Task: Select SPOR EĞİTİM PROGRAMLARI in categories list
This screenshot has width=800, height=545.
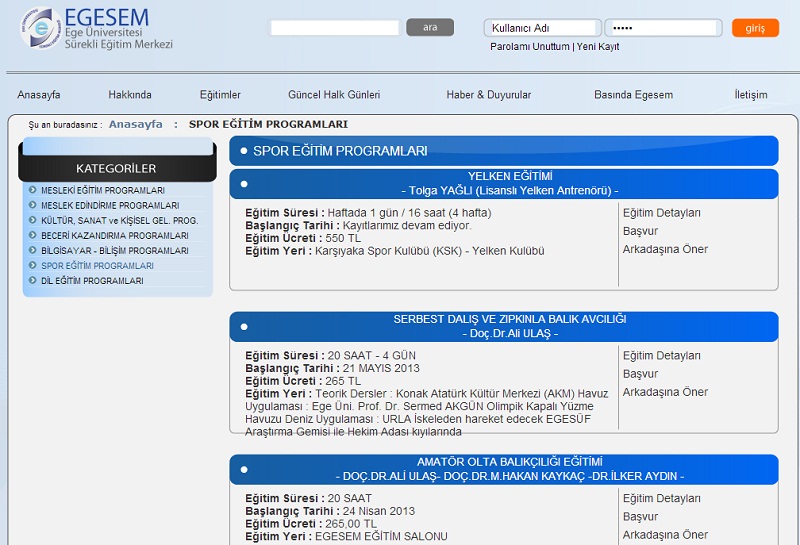Action: (97, 265)
